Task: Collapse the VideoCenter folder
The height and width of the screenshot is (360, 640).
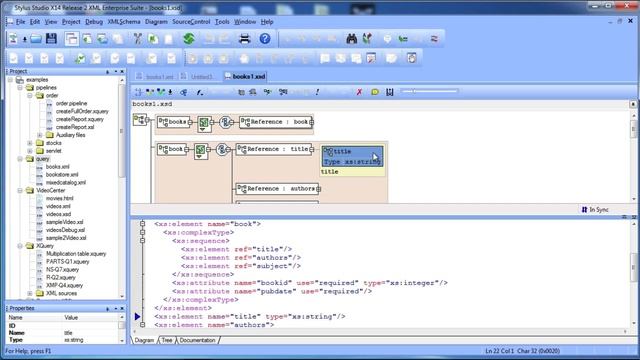Action: point(20,190)
